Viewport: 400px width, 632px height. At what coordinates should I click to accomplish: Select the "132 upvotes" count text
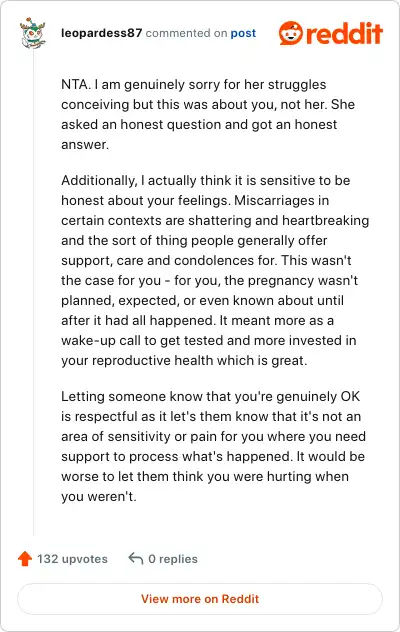tap(73, 559)
